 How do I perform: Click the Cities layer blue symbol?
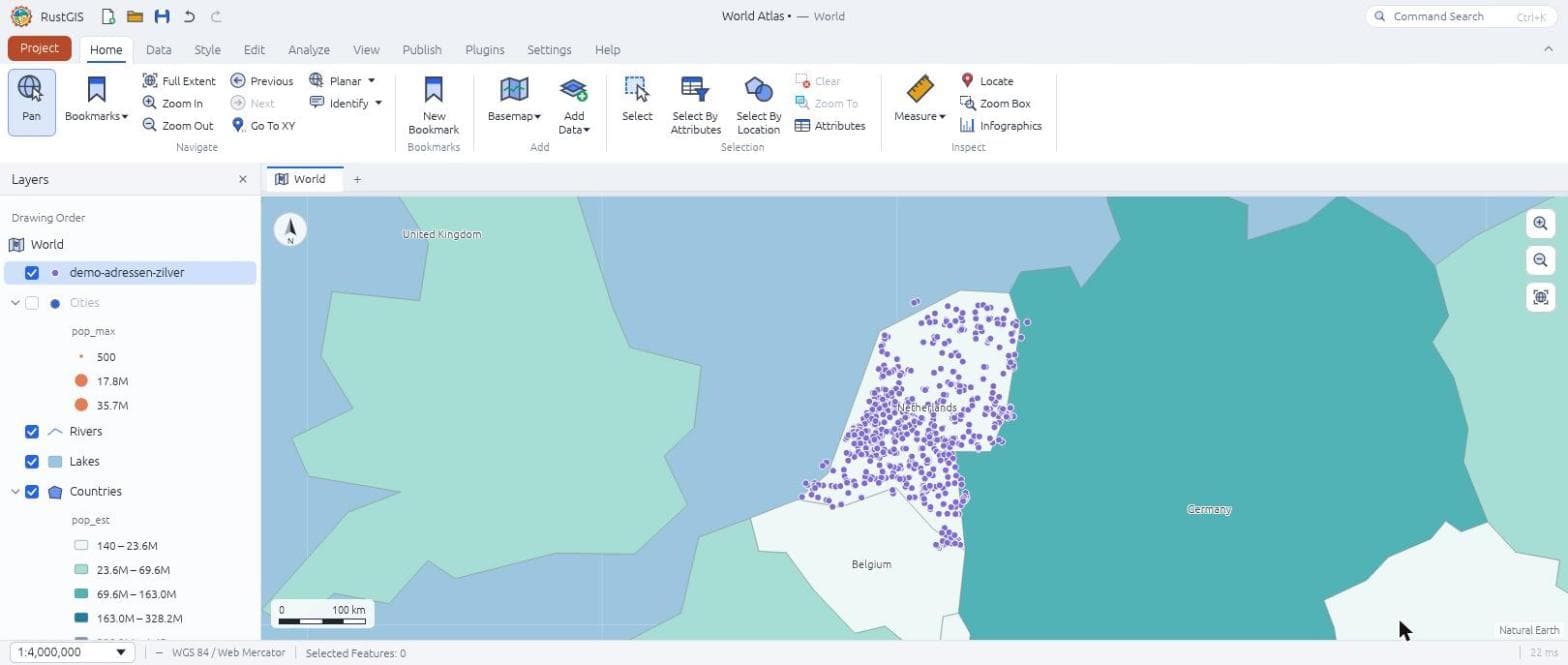pyautogui.click(x=55, y=303)
